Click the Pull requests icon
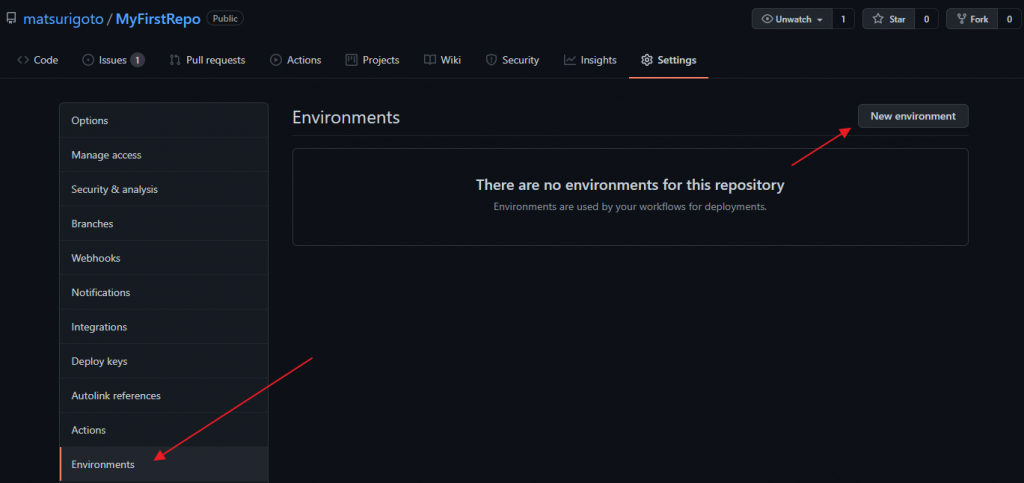Viewport: 1024px width, 483px height. pos(174,60)
